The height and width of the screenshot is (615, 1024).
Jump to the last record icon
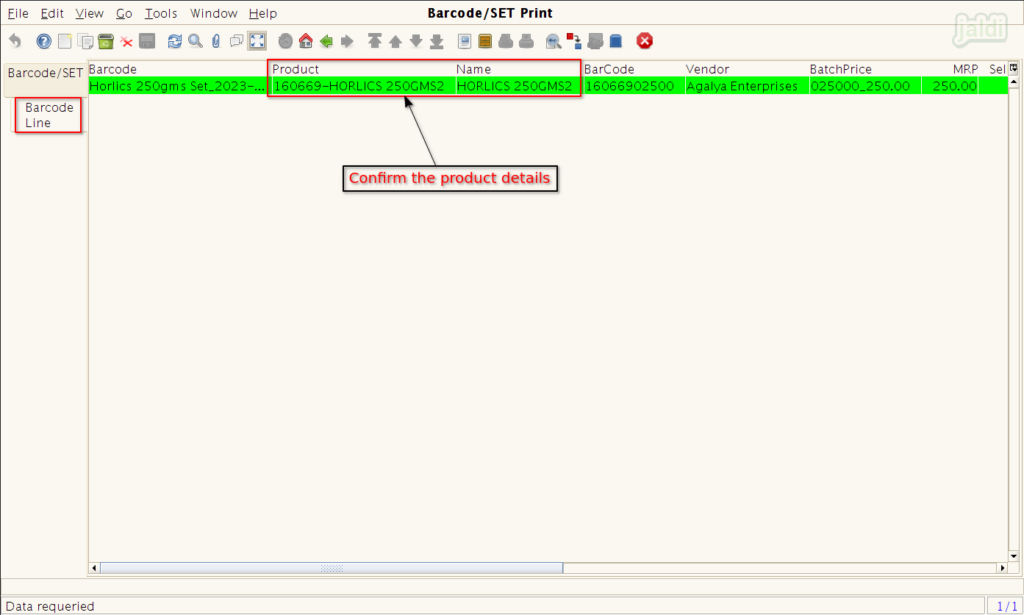(x=437, y=41)
